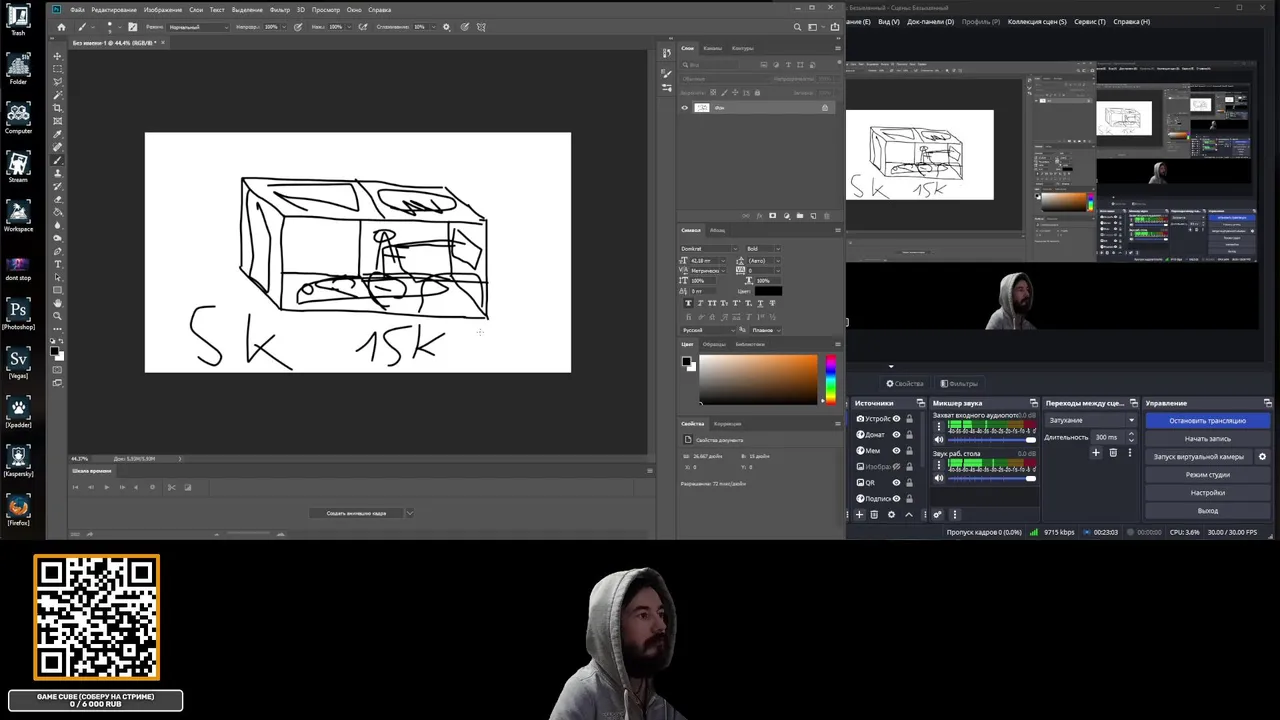Screen dimensions: 1280x720
Task: Hide the Мем source in OBS
Action: click(896, 451)
